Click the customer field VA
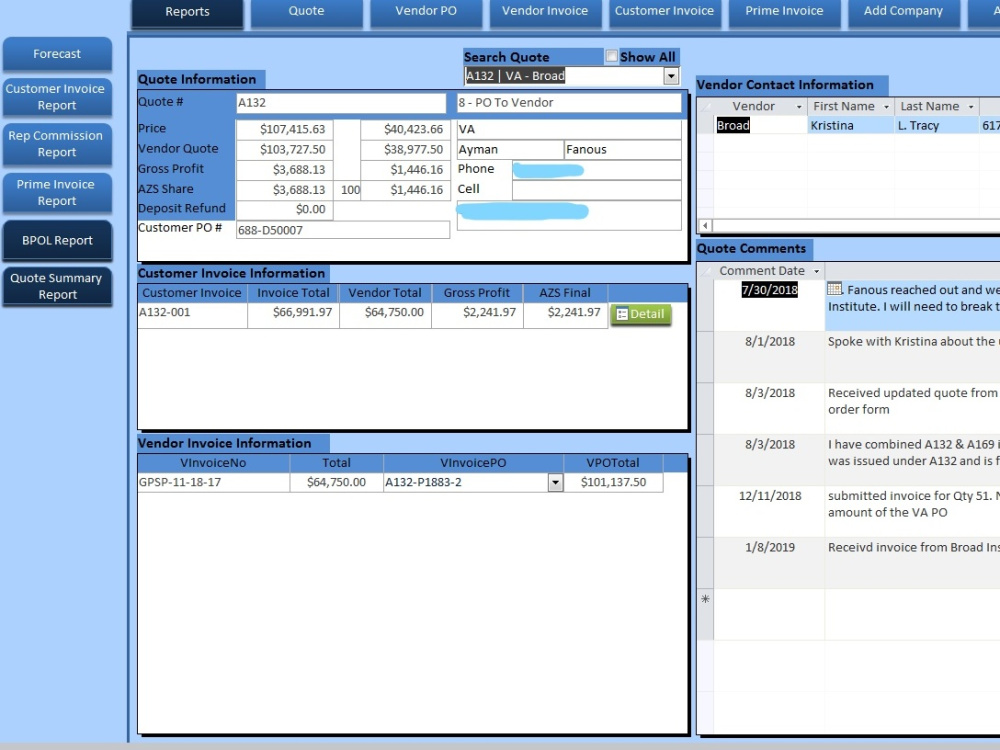This screenshot has height=750, width=1000. pyautogui.click(x=569, y=129)
